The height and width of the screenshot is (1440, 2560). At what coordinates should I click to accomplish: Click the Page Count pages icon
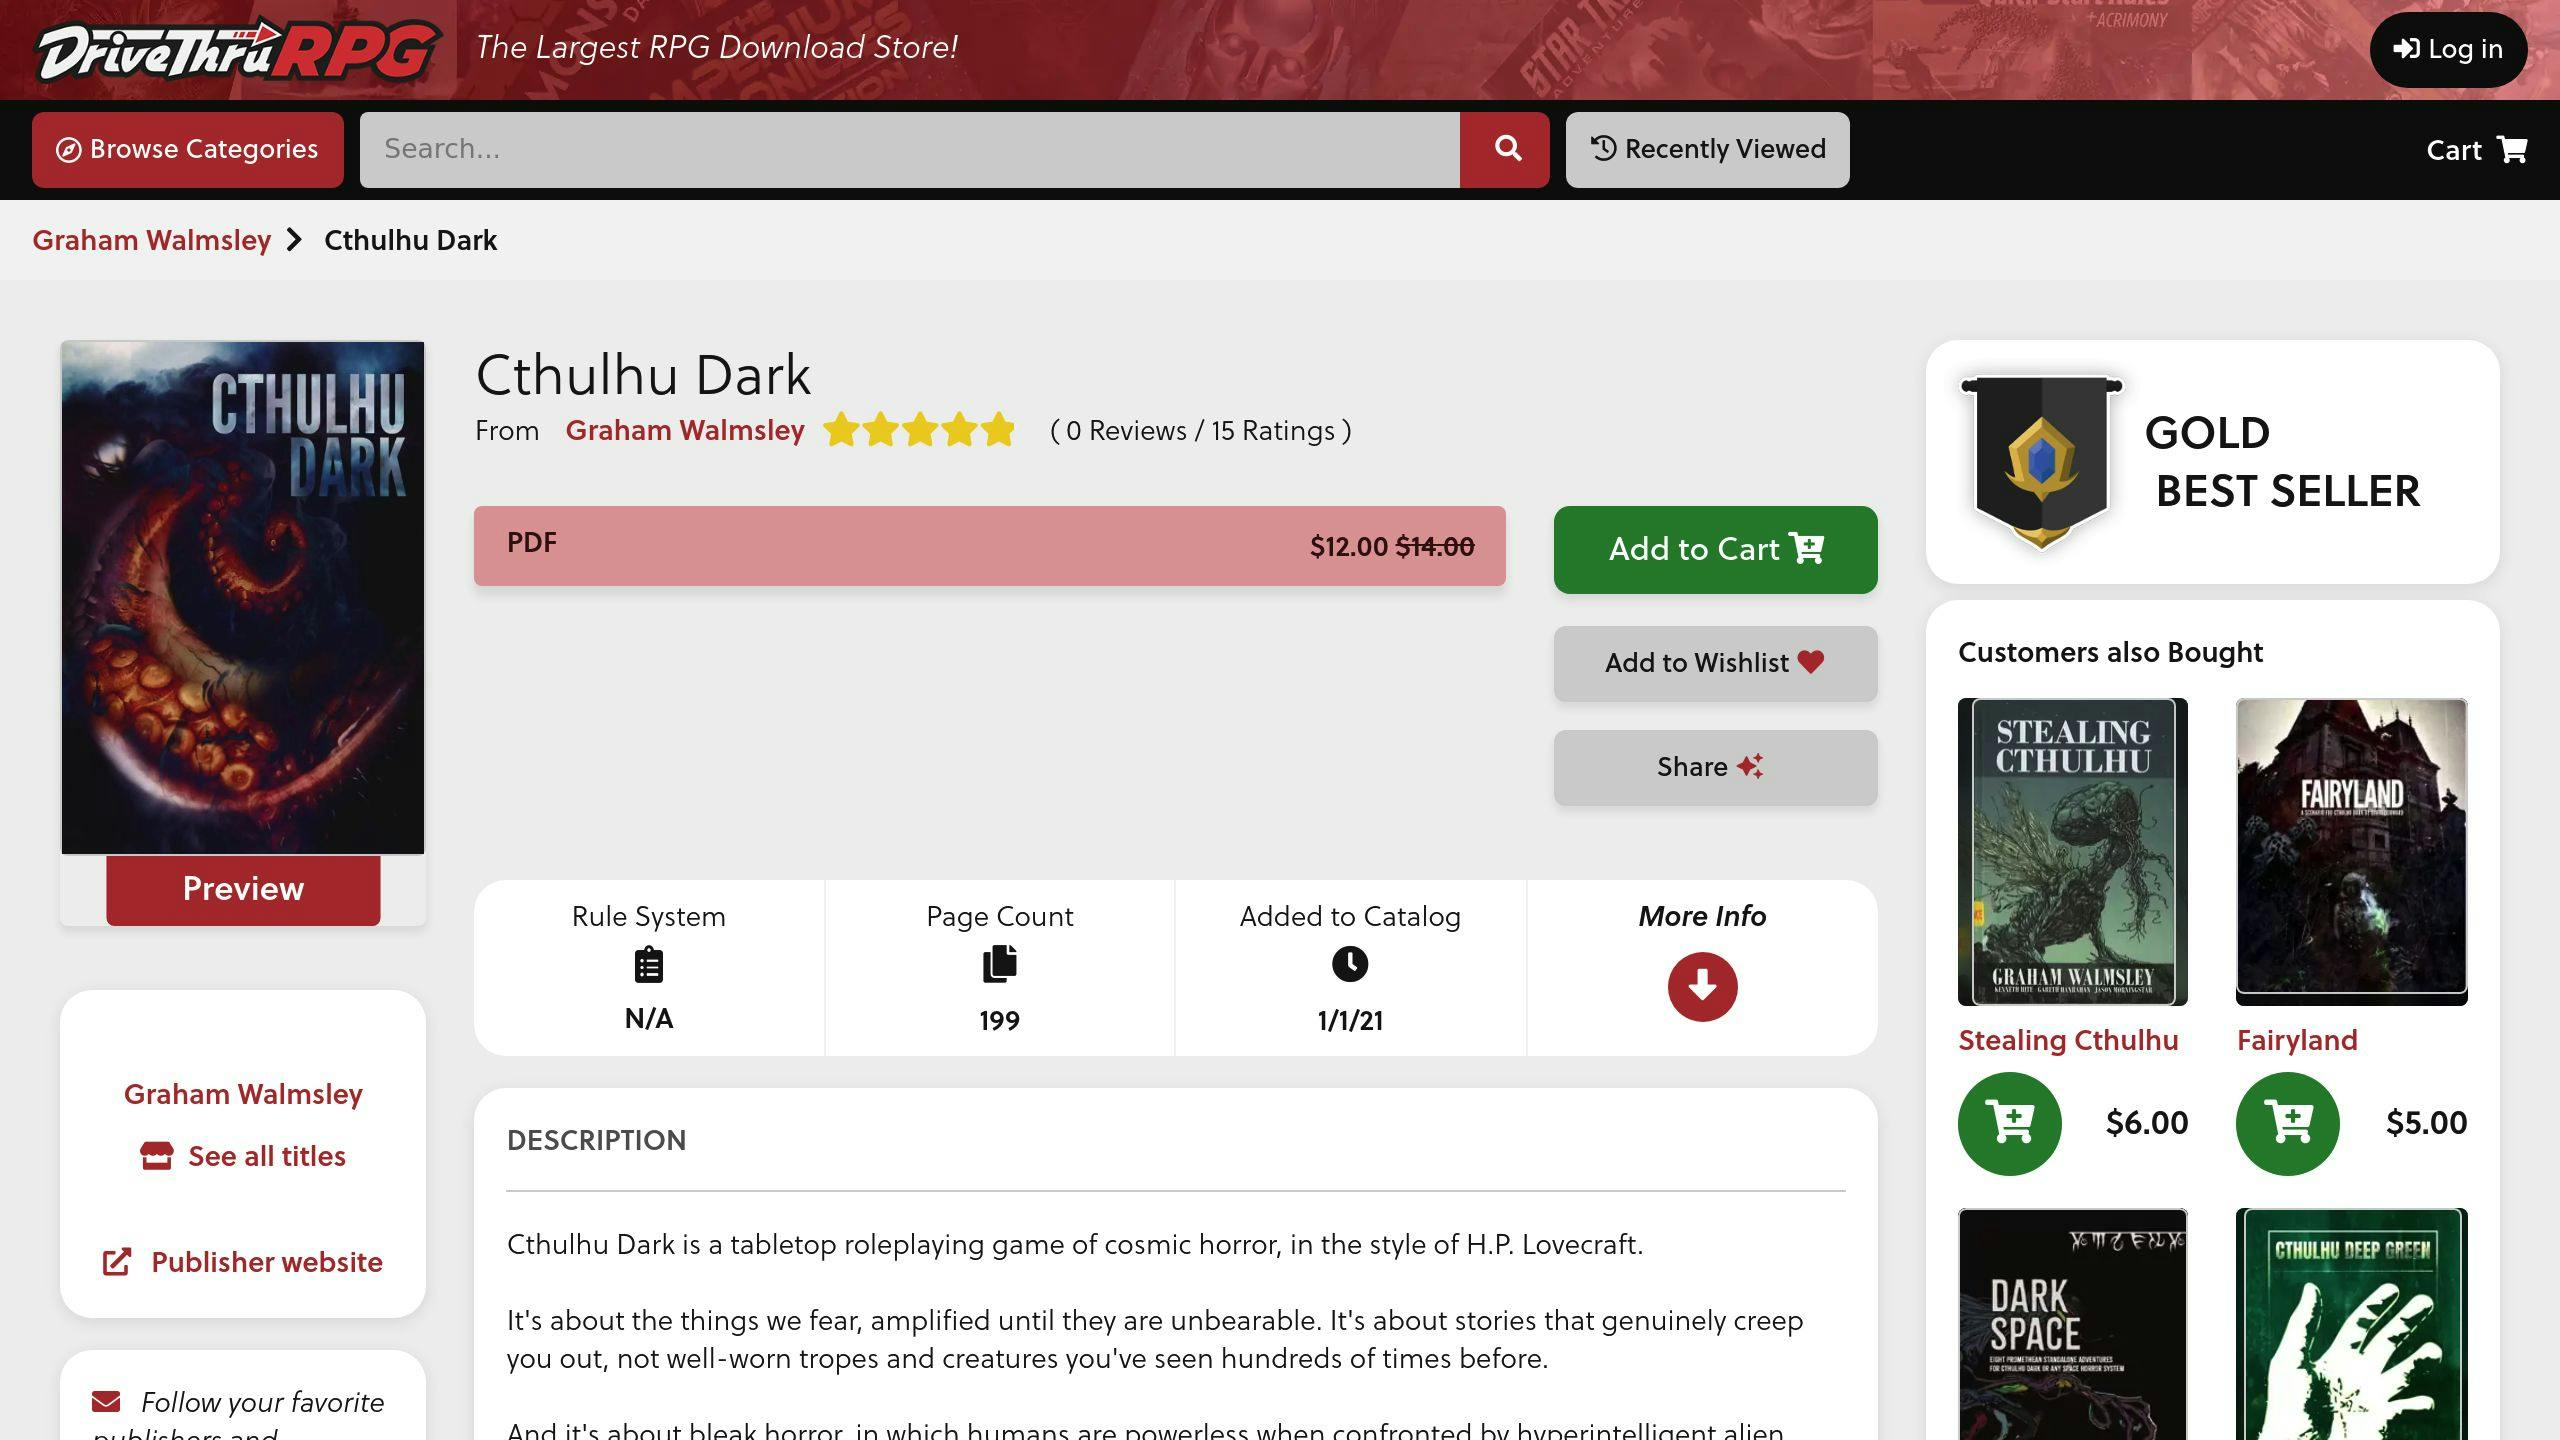pyautogui.click(x=999, y=964)
